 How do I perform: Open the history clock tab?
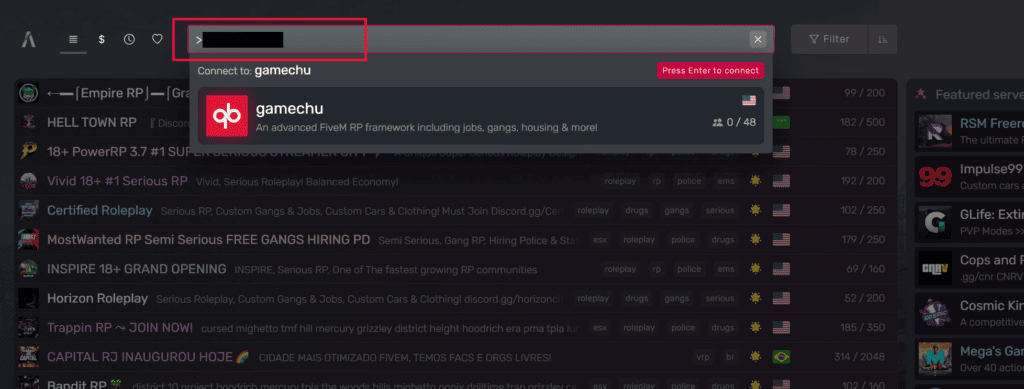click(129, 39)
